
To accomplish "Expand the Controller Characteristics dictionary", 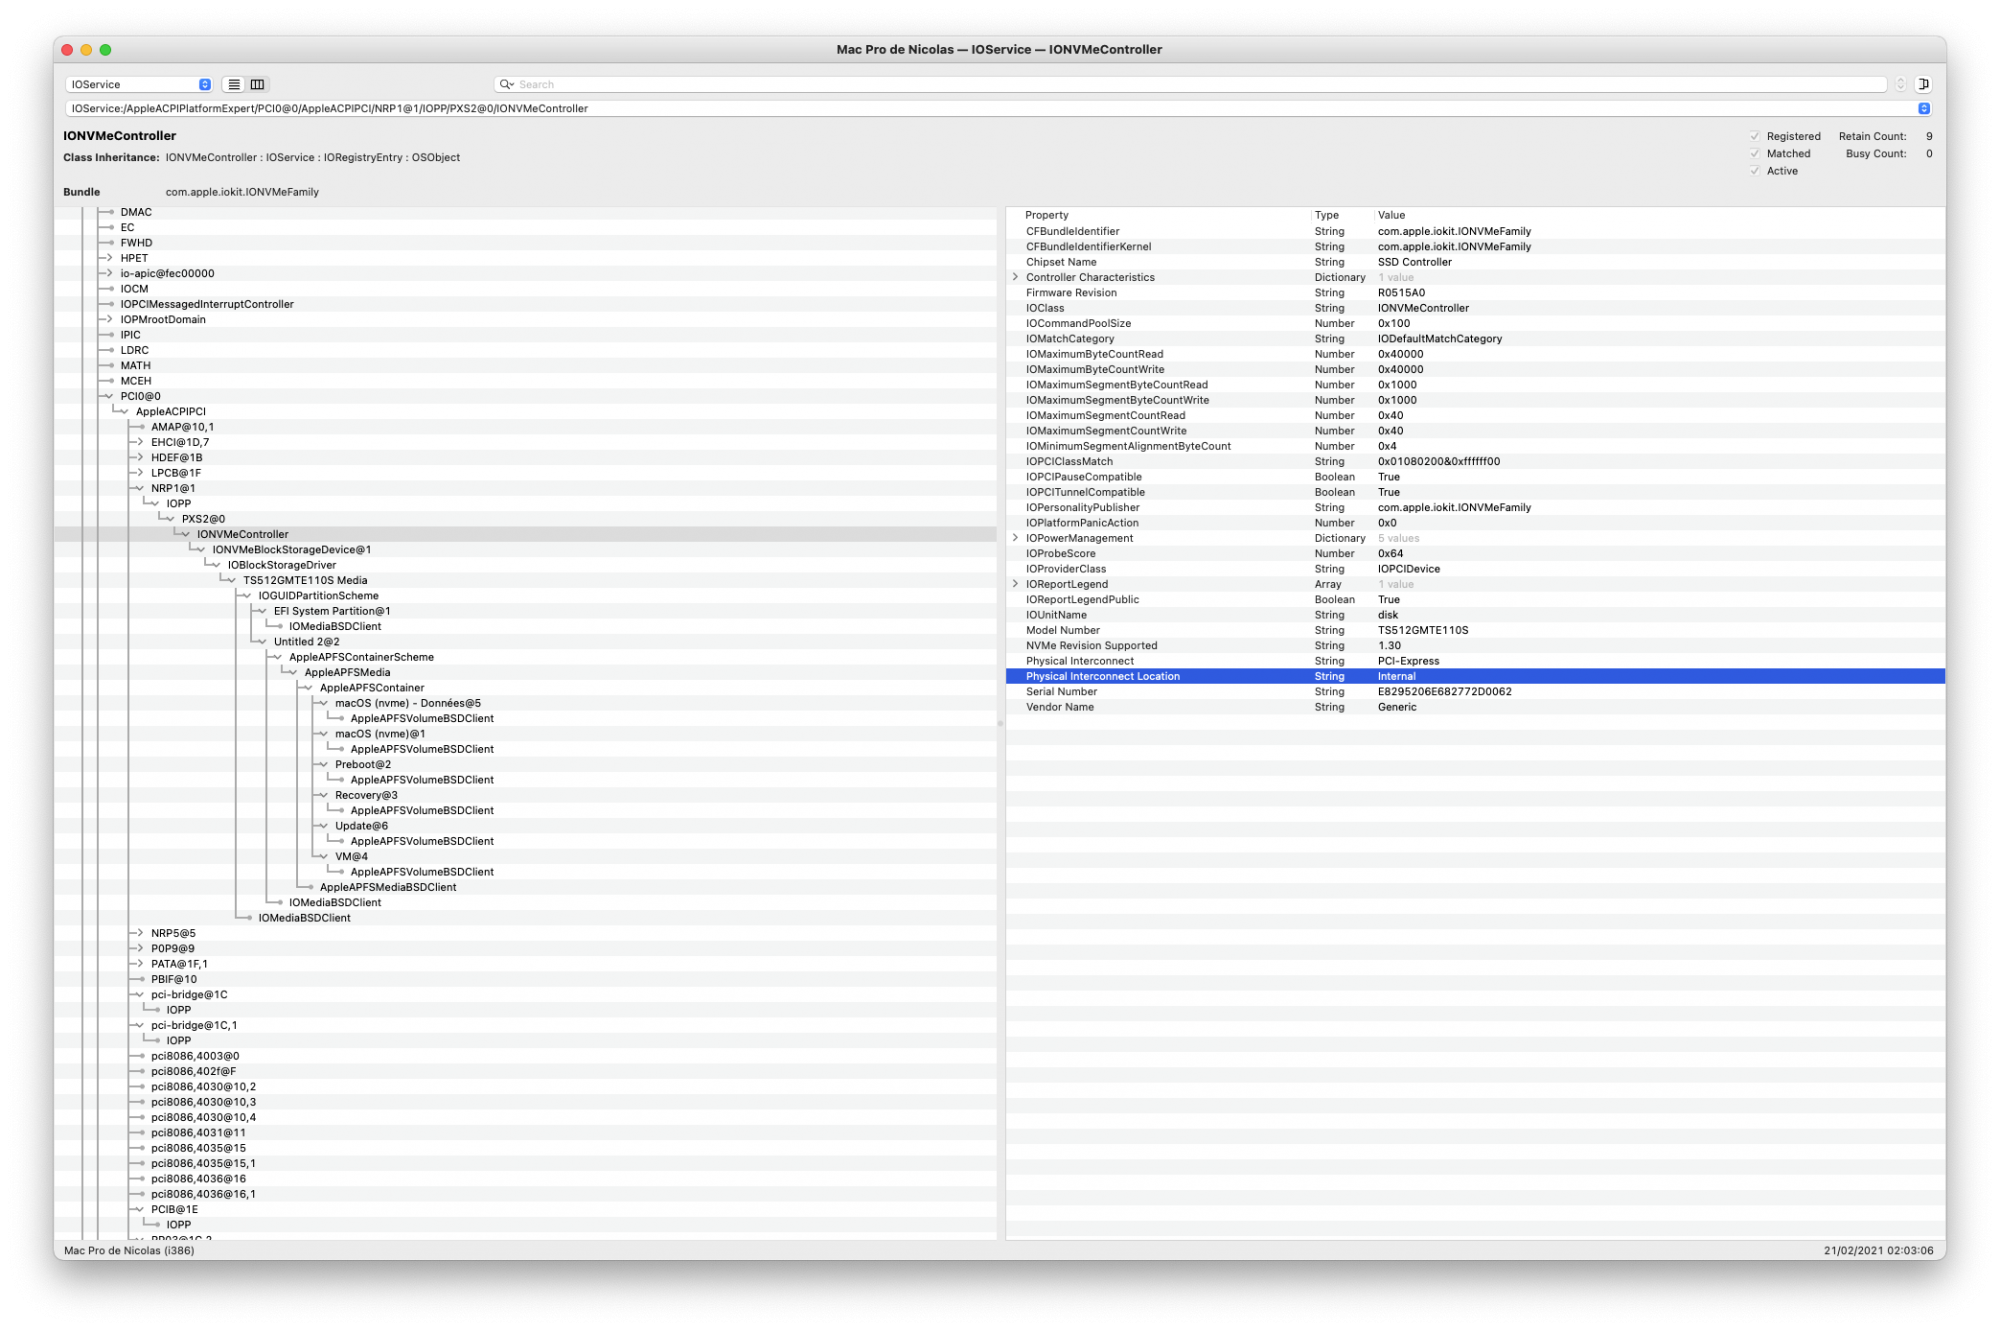I will pyautogui.click(x=1015, y=277).
